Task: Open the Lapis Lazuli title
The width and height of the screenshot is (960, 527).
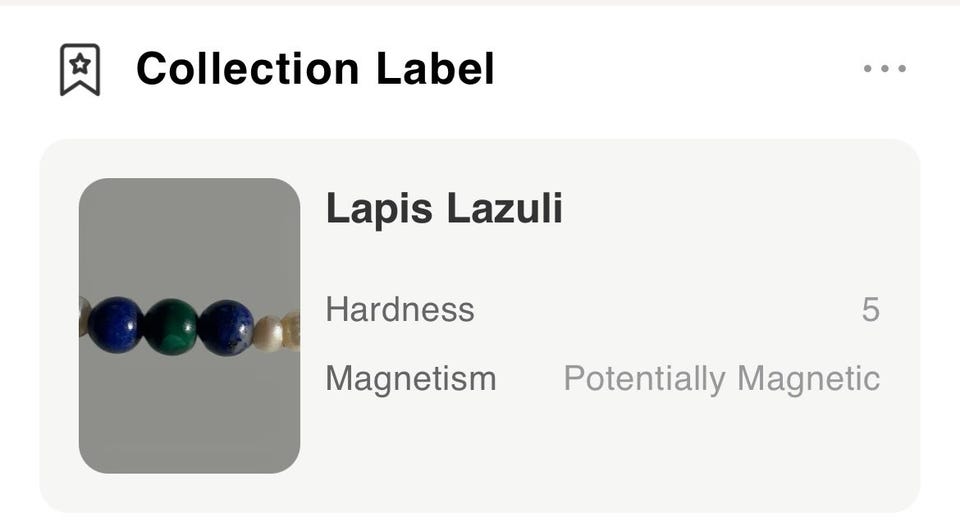Action: [x=444, y=208]
